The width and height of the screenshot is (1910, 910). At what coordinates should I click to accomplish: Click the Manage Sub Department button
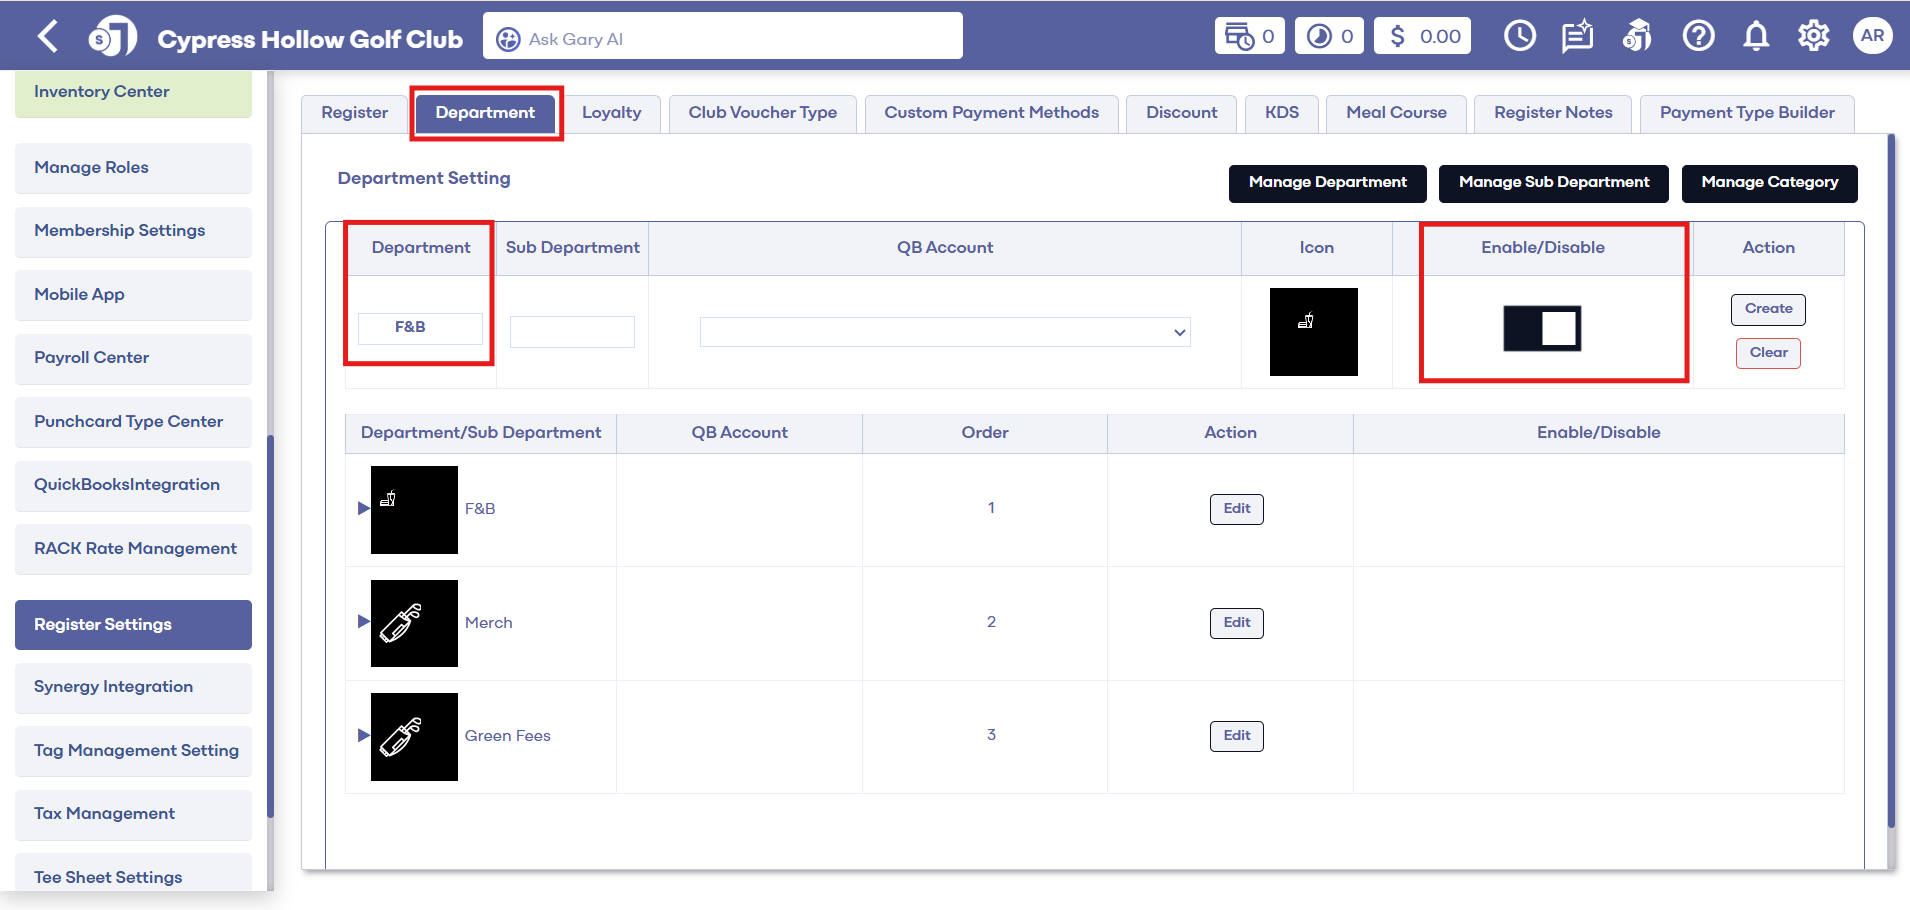pos(1553,183)
